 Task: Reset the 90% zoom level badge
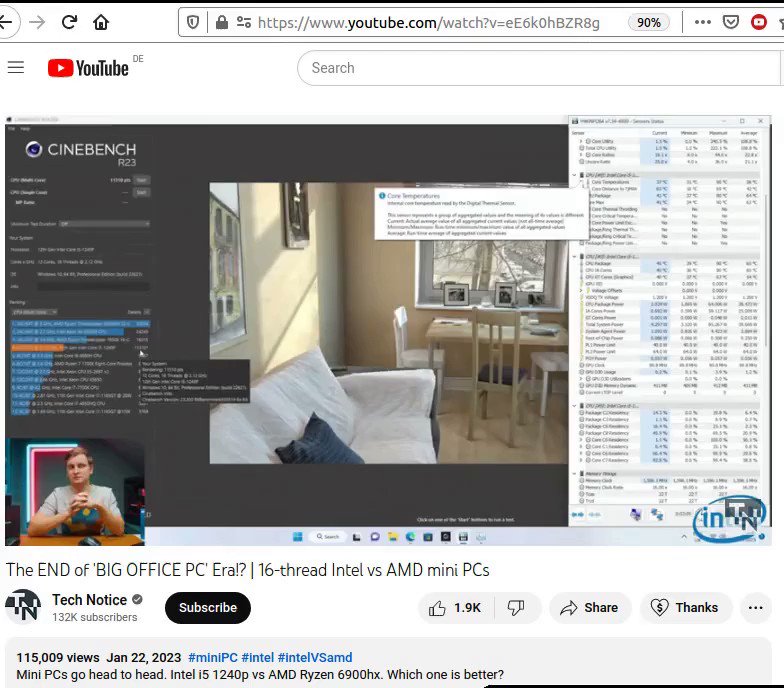click(x=648, y=22)
